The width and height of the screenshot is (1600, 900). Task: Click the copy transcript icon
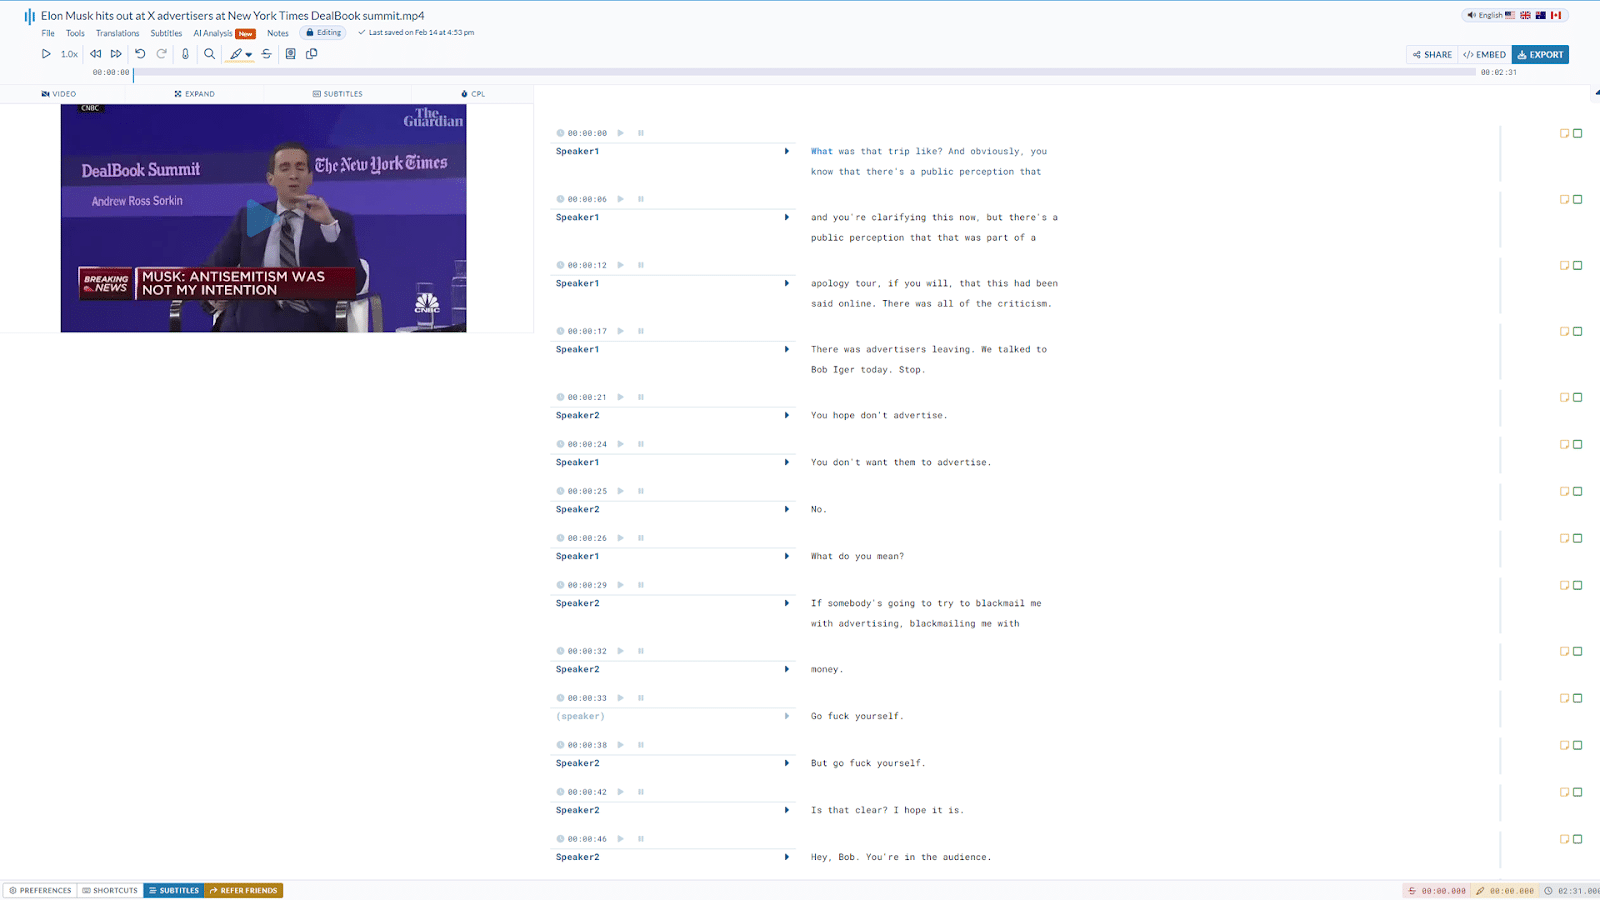coord(312,54)
